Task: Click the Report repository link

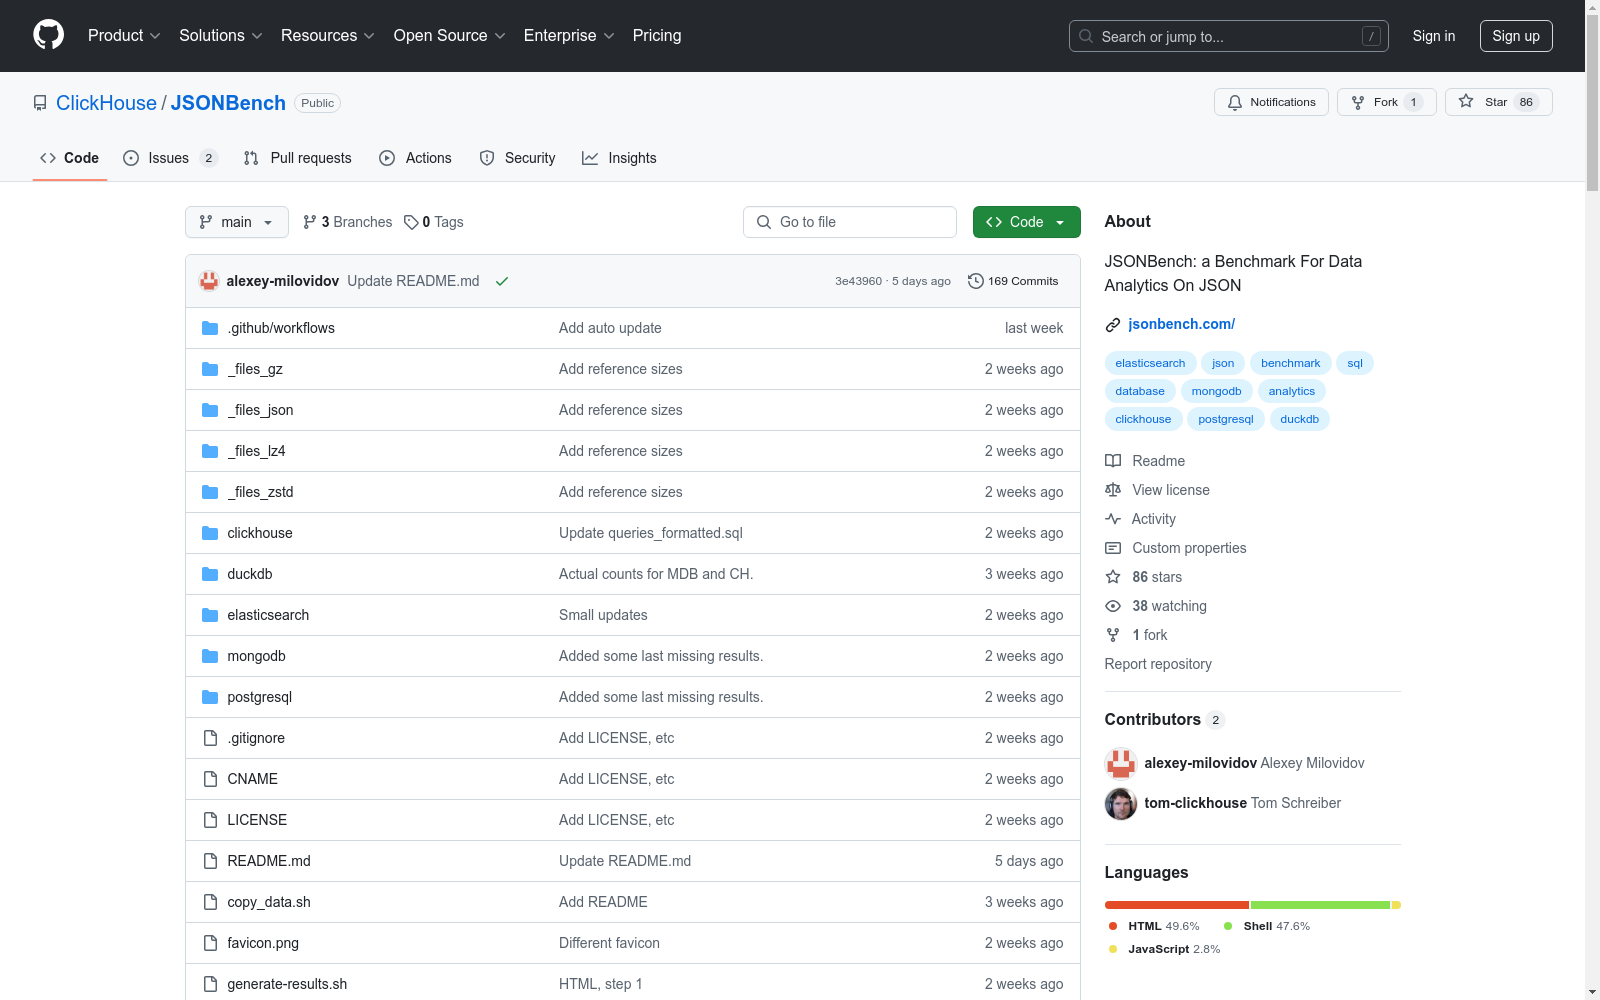Action: coord(1158,664)
